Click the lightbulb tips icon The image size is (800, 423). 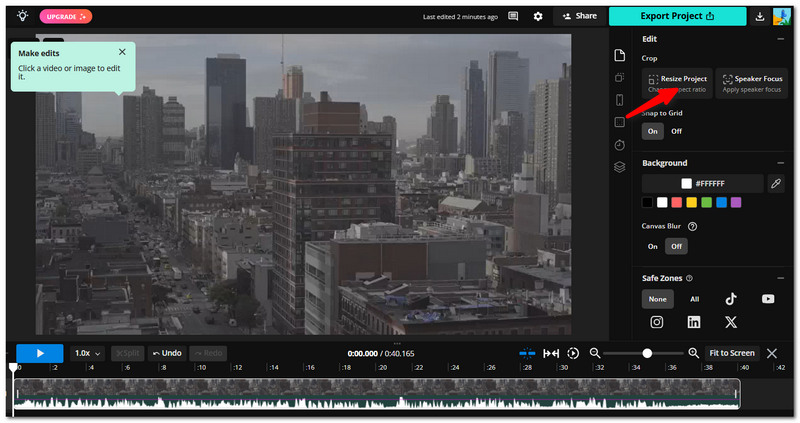click(x=22, y=16)
